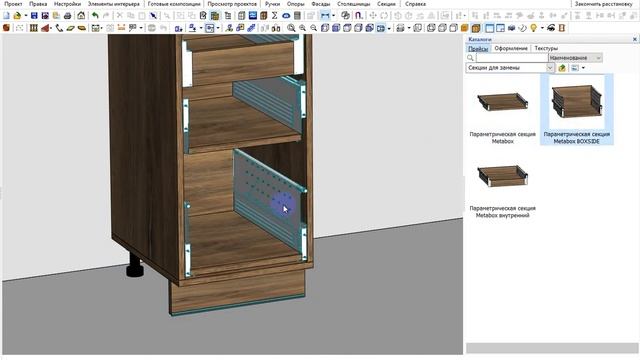Click the light bulb lighting icon
Image resolution: width=640 pixels, height=360 pixels.
point(533,28)
